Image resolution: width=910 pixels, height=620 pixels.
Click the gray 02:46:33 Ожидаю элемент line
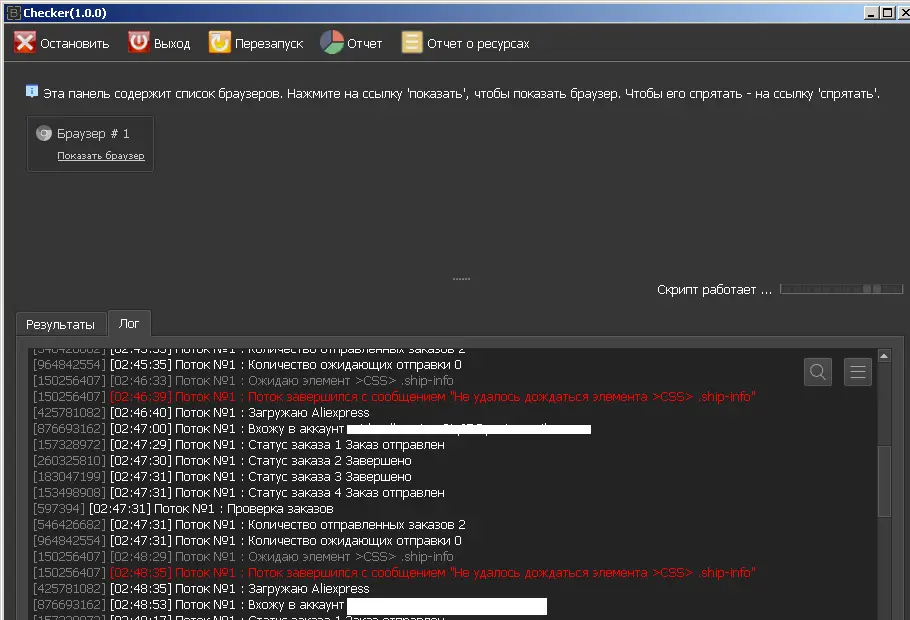tap(243, 381)
